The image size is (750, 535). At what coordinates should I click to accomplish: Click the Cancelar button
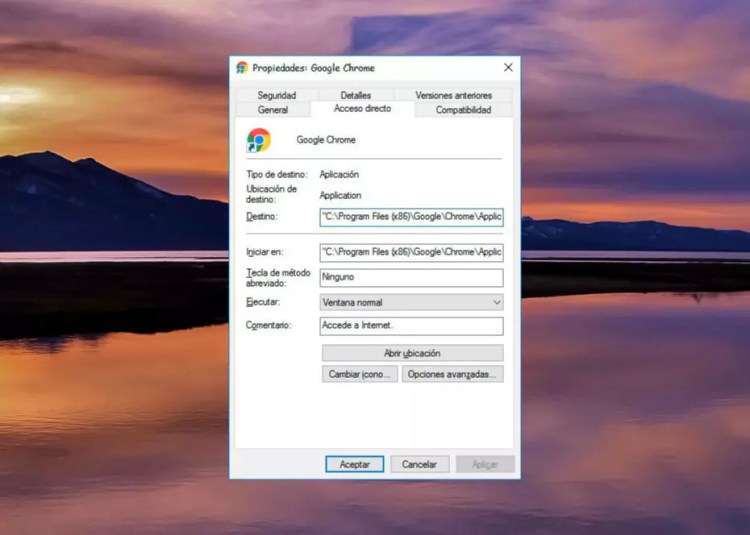pos(419,464)
